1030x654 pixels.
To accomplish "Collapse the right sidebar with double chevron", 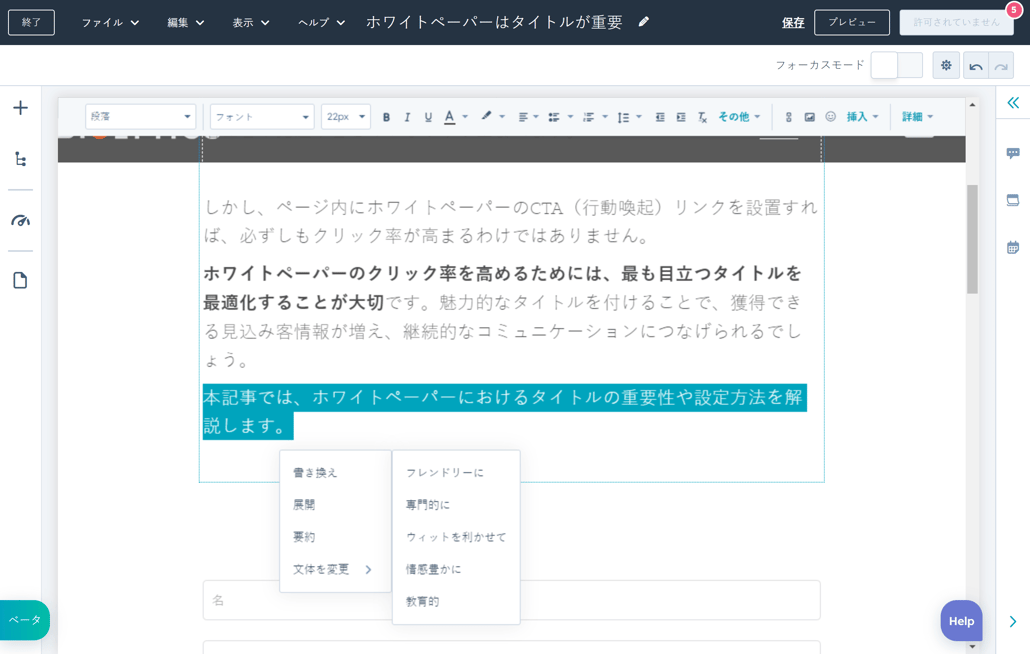I will [x=1013, y=102].
